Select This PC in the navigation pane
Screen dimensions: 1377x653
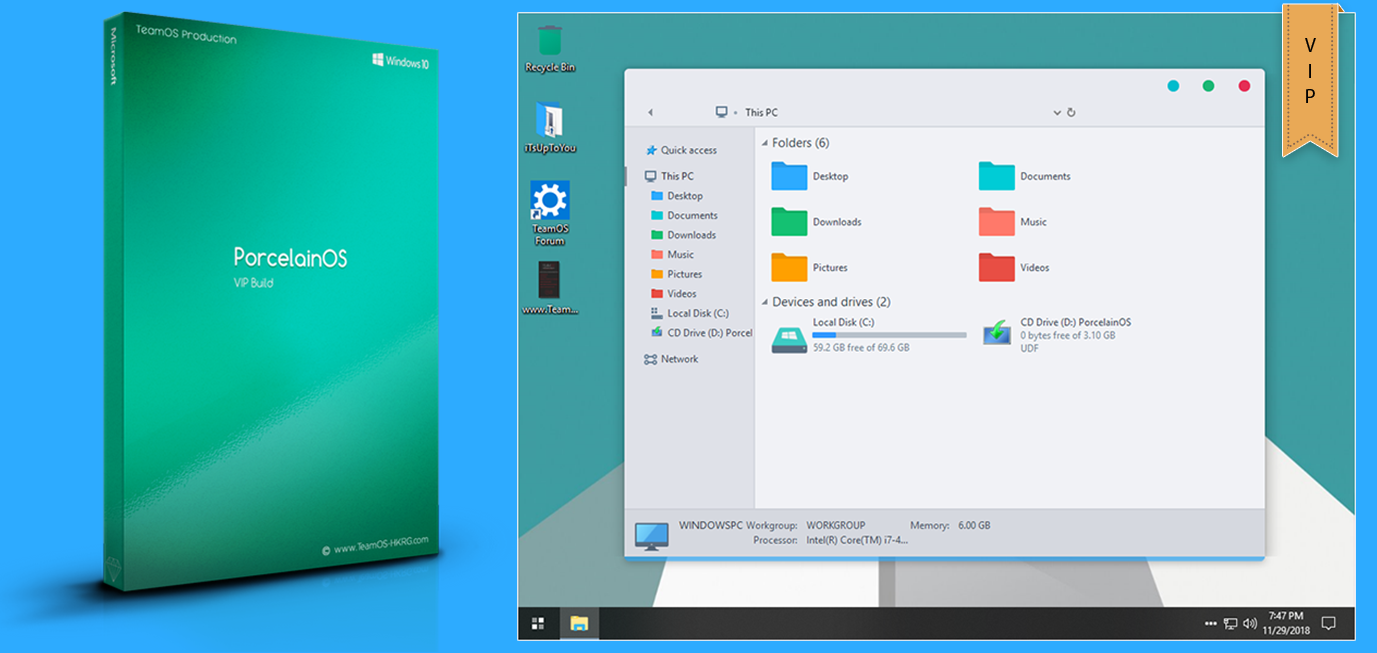tap(669, 176)
